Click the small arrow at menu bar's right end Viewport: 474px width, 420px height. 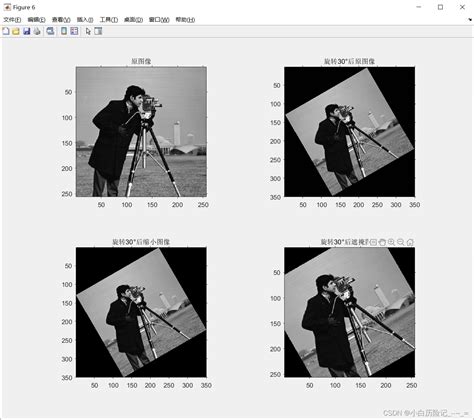(x=470, y=20)
